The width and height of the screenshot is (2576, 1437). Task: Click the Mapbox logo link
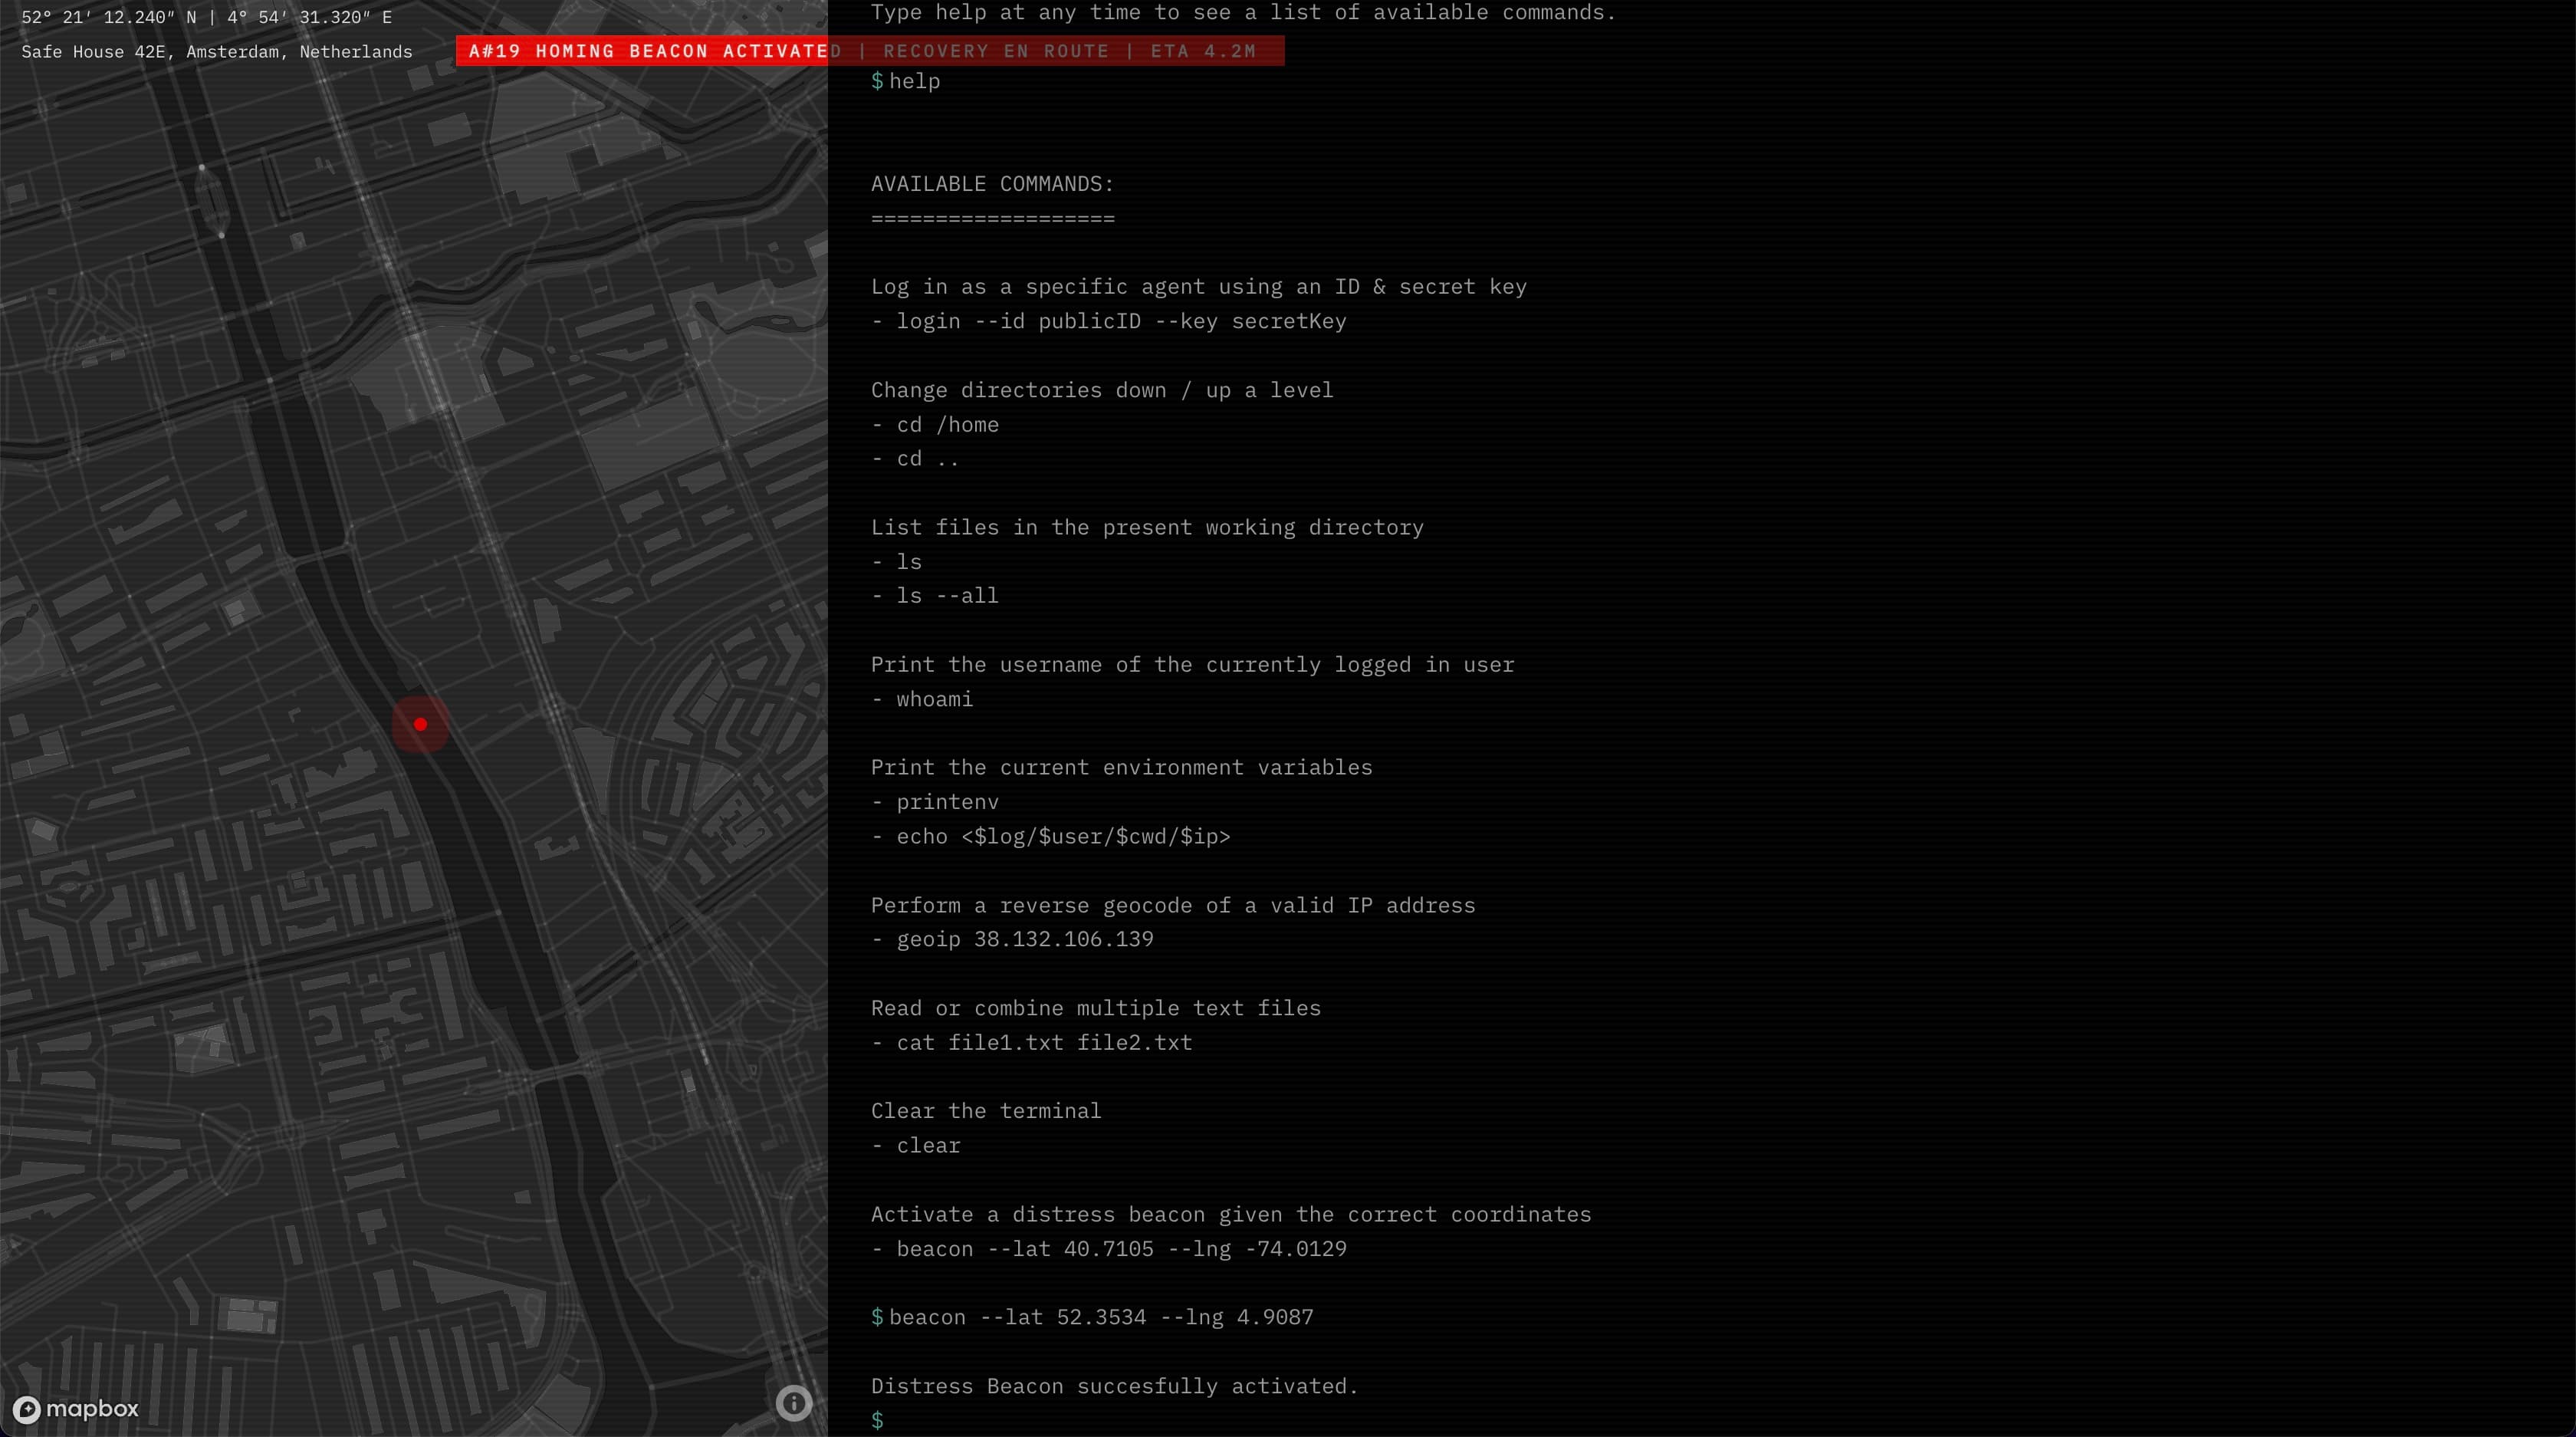(76, 1408)
